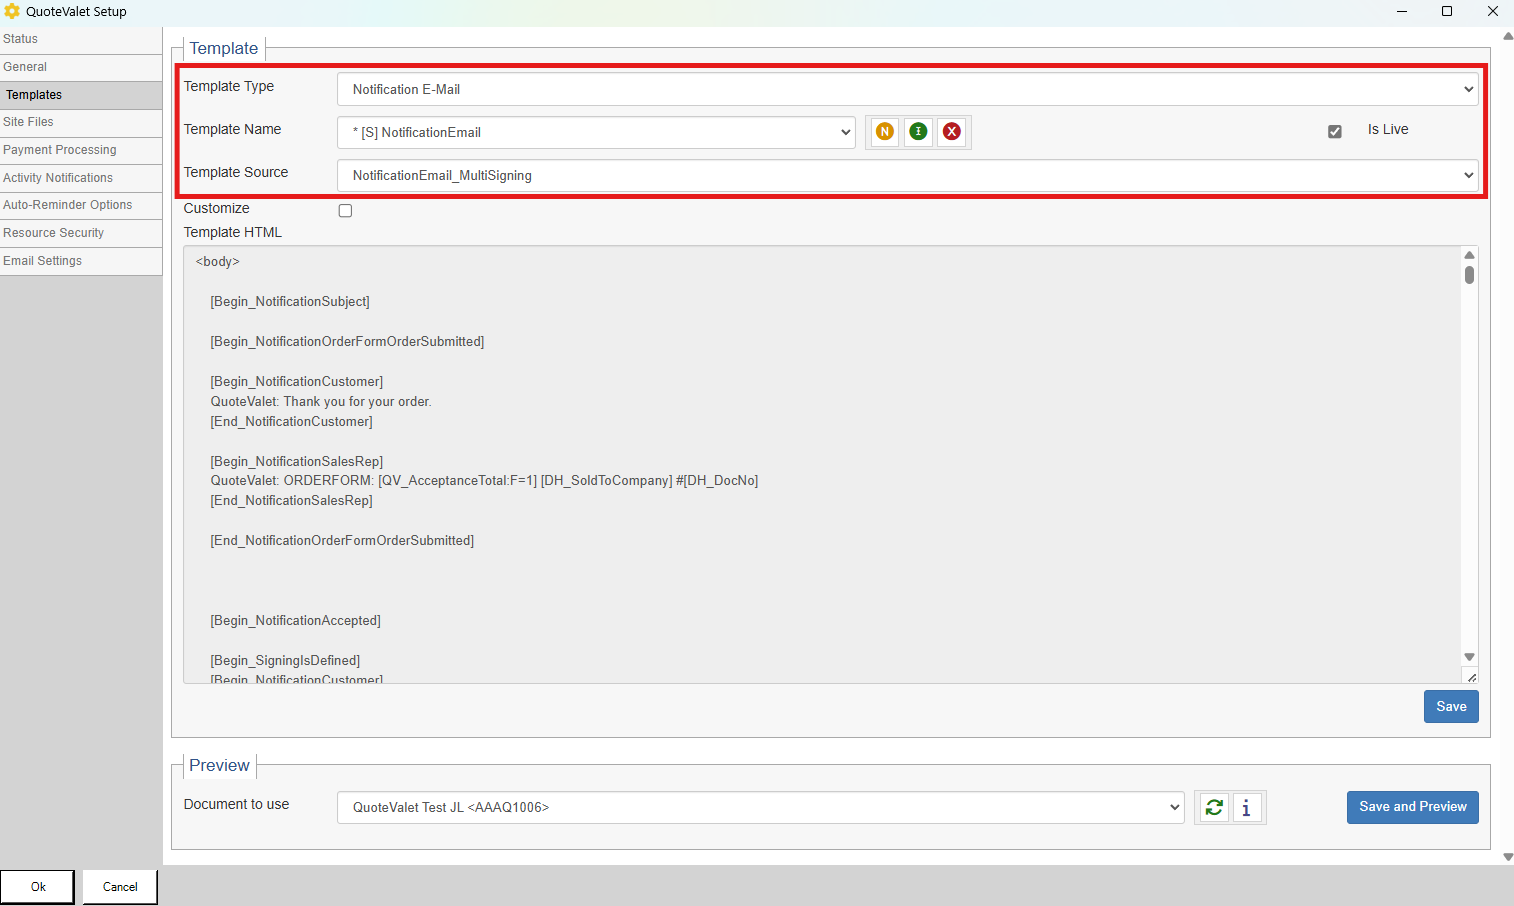Screen dimensions: 1514x906
Task: Click the '[Begin_NotificationOrderFormOrderSubmitted]' line
Action: (347, 342)
